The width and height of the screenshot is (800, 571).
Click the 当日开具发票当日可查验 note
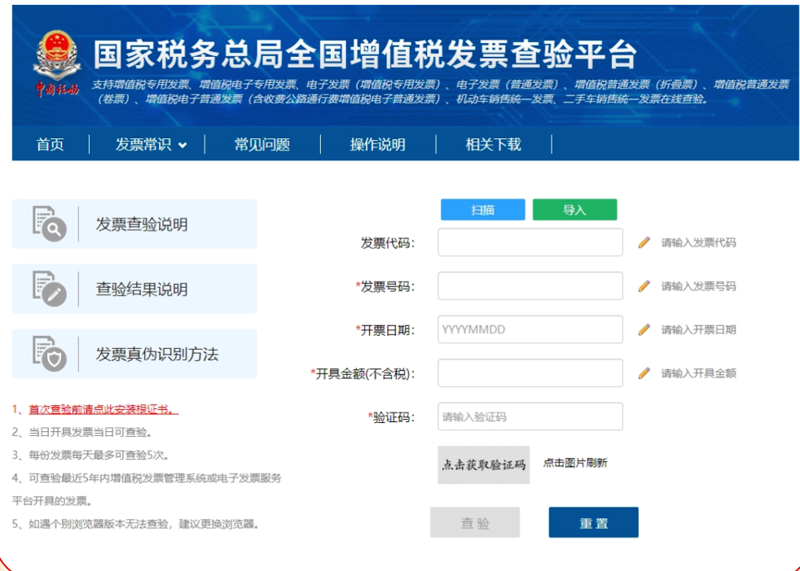point(82,432)
